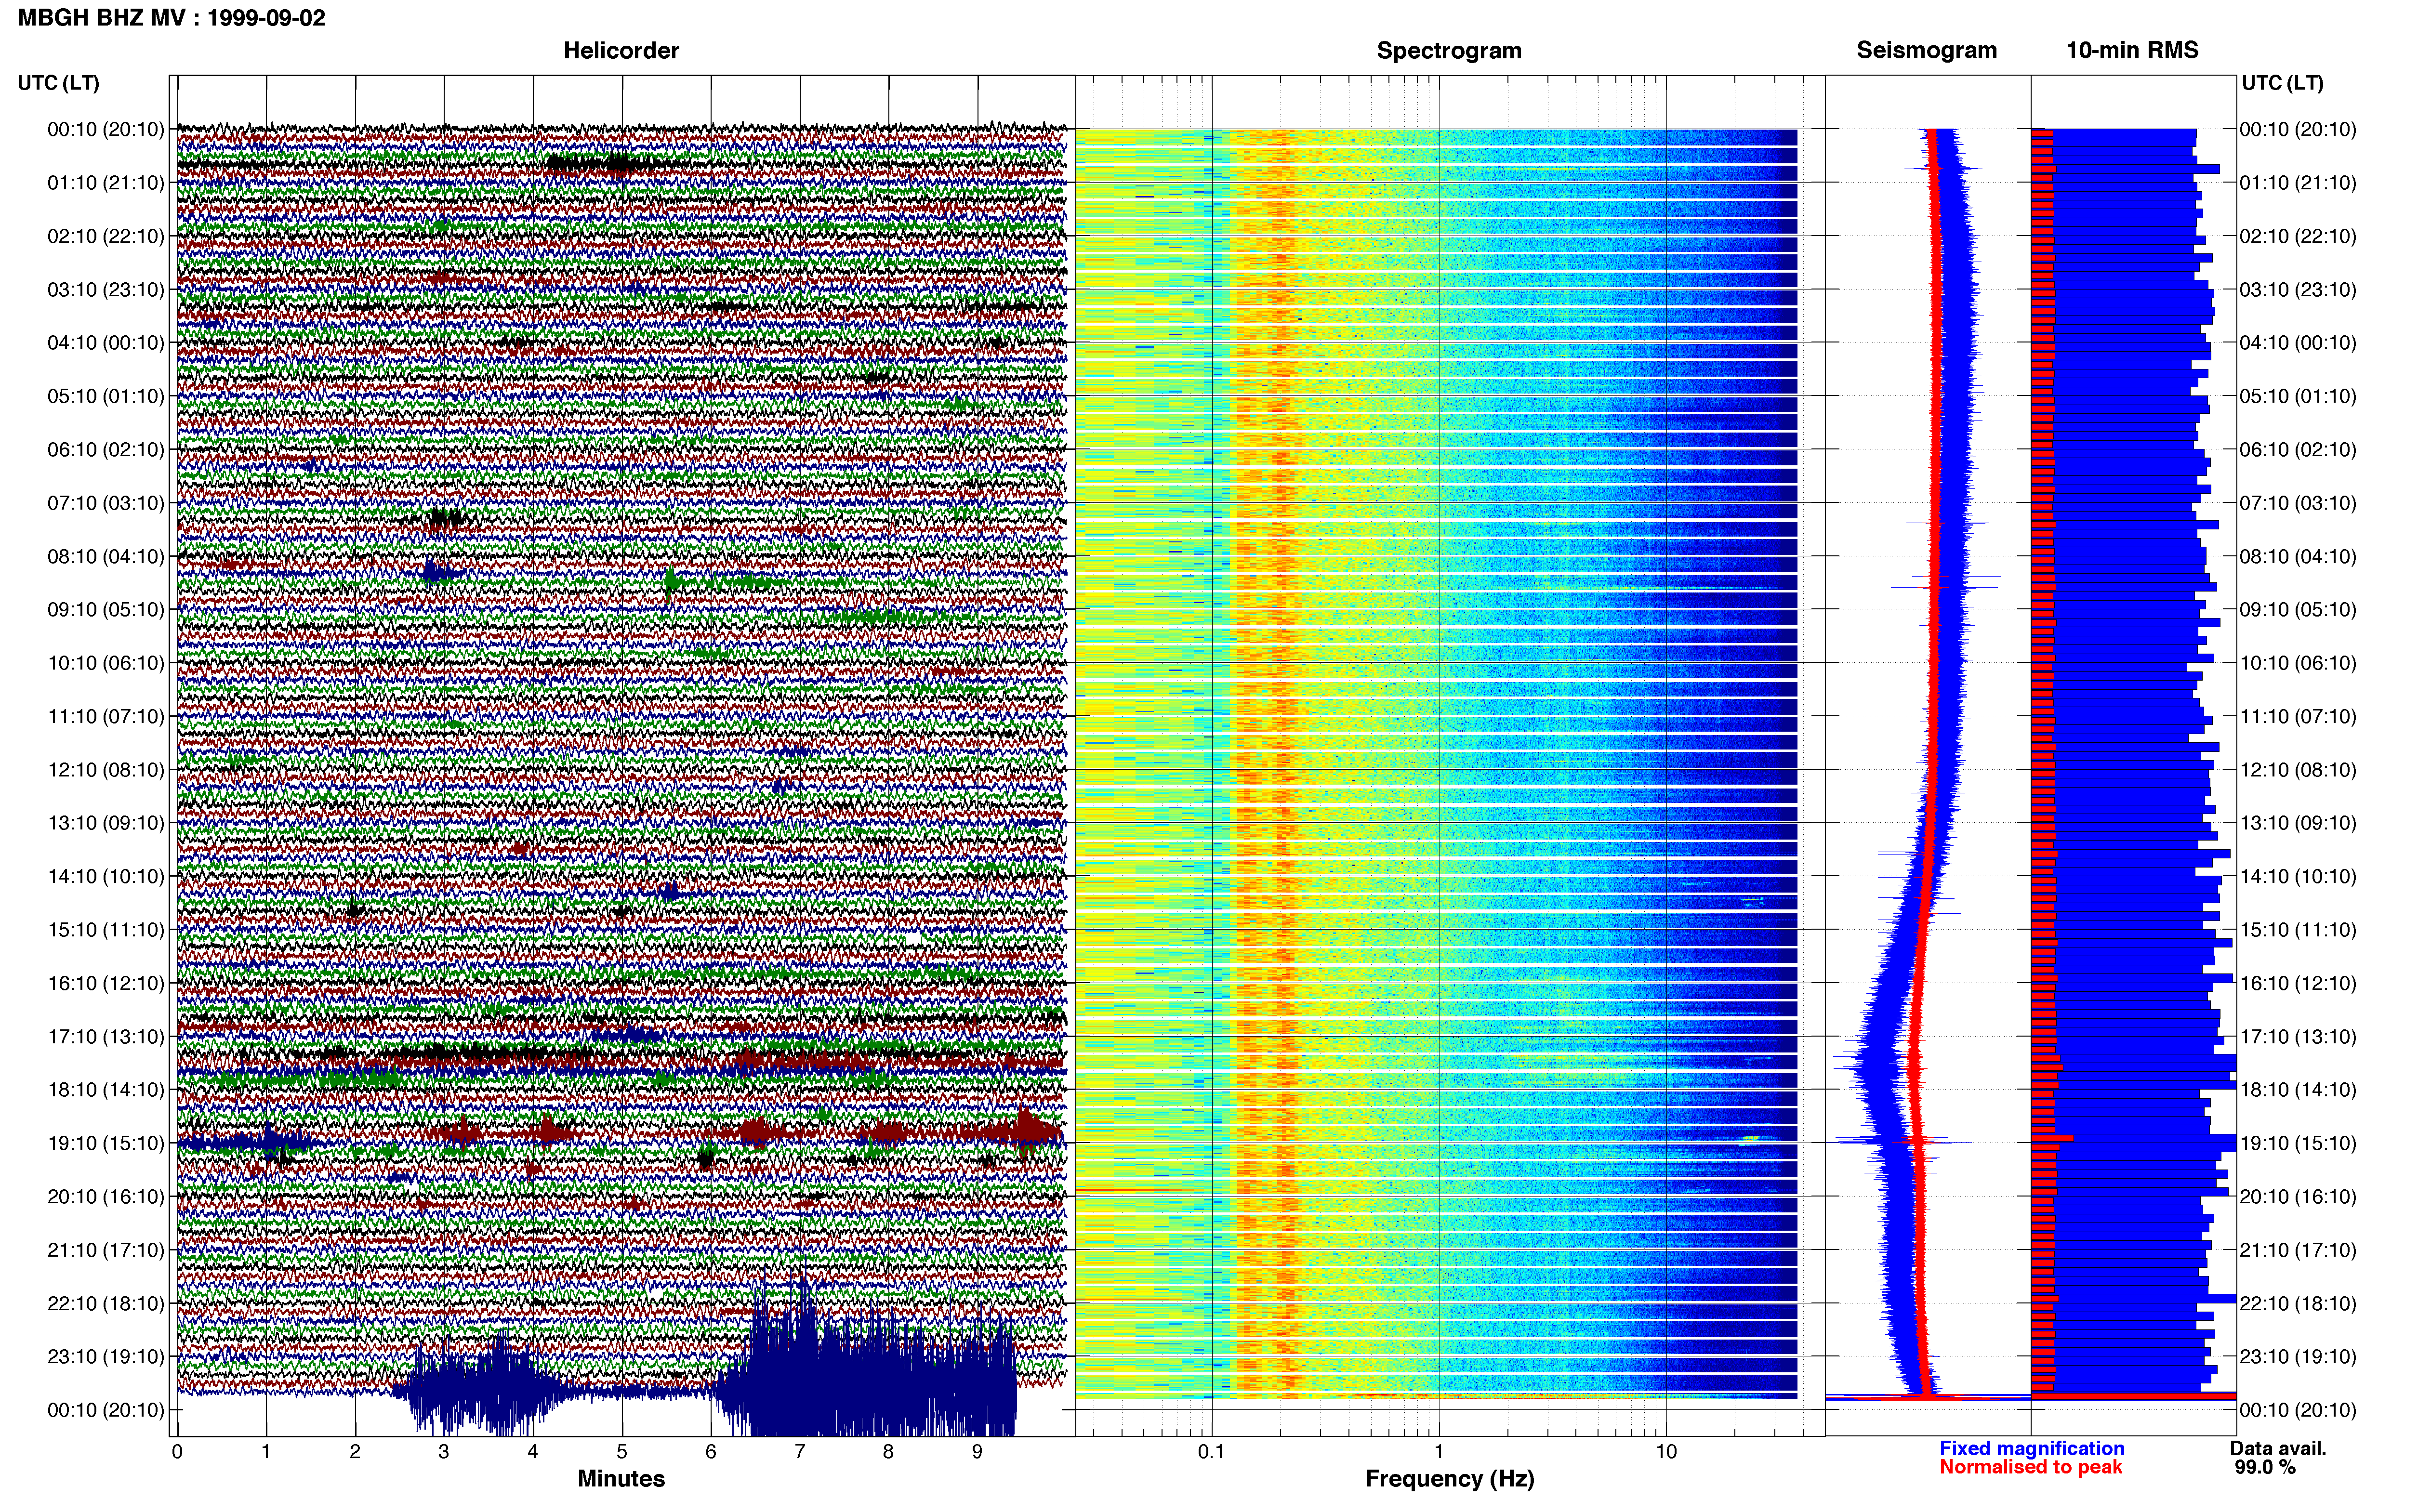Click the right '22:10 (18:10)' time label
The height and width of the screenshot is (1512, 2418).
(2298, 1304)
